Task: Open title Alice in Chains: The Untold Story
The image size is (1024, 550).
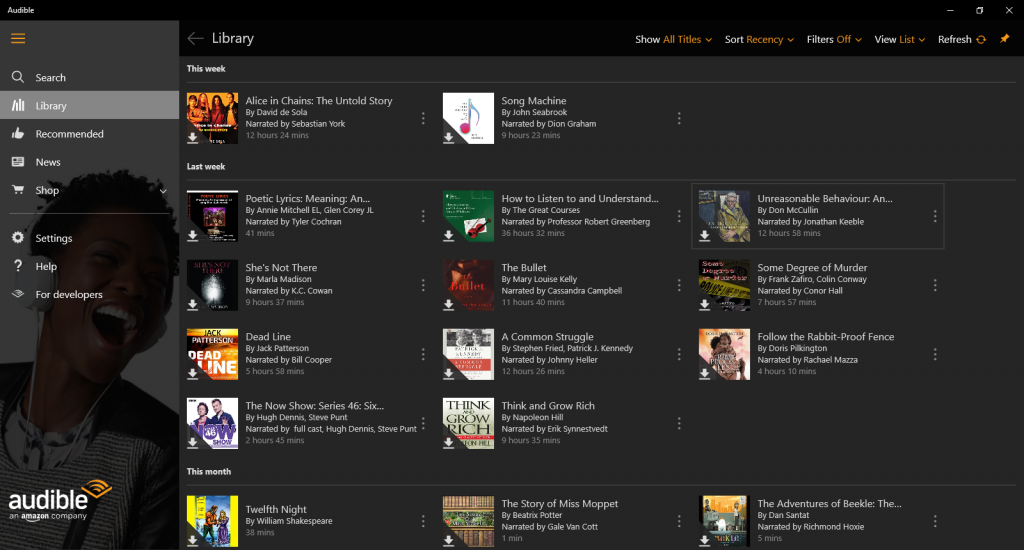Action: (x=319, y=101)
